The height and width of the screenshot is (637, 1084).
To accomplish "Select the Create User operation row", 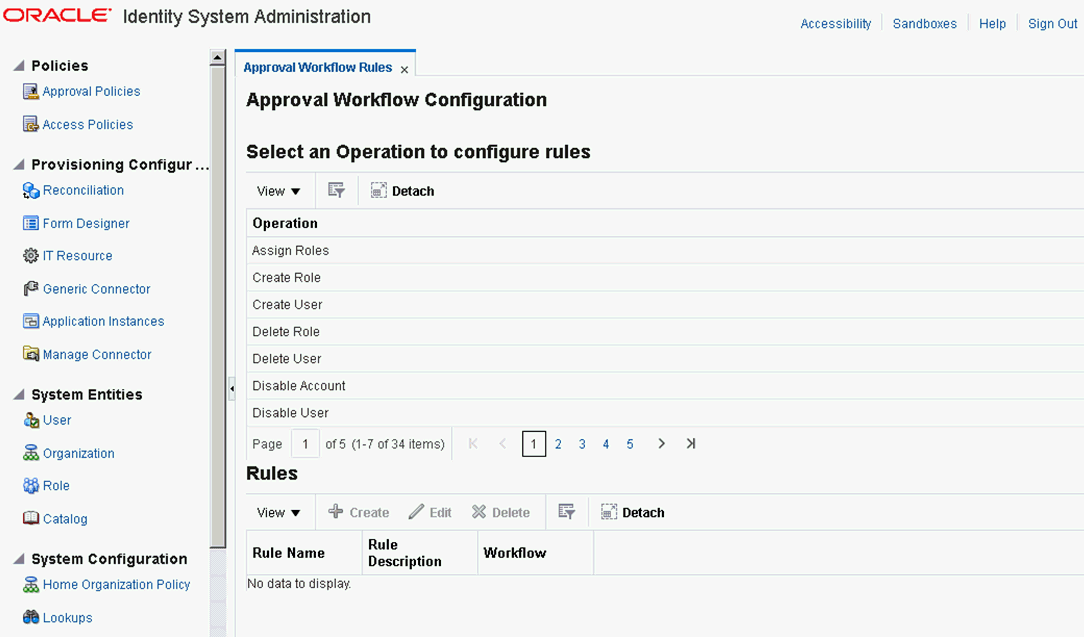I will [665, 304].
